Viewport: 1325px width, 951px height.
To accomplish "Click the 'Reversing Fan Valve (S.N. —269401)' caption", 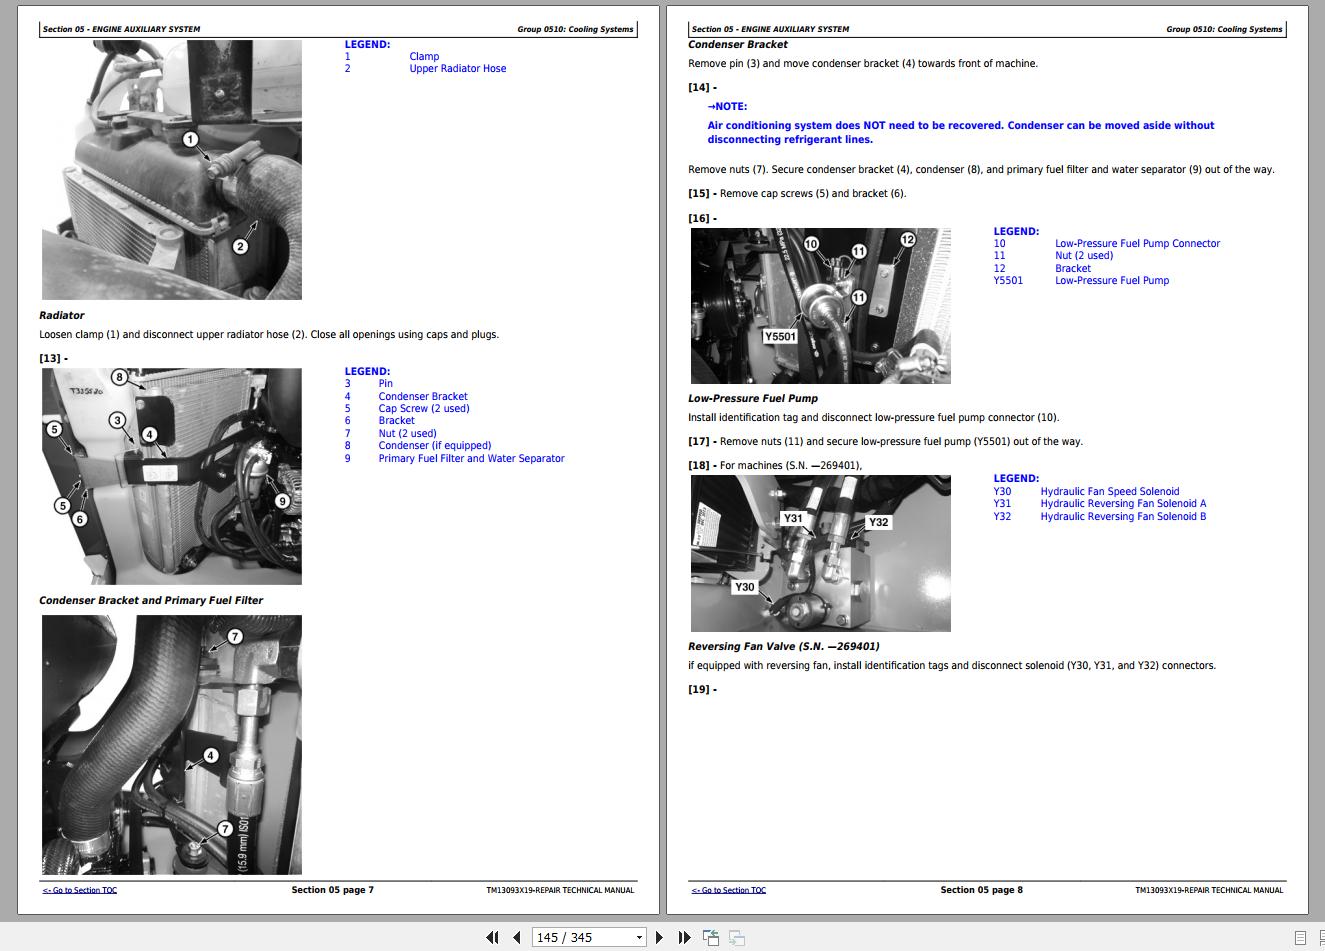I will click(784, 647).
